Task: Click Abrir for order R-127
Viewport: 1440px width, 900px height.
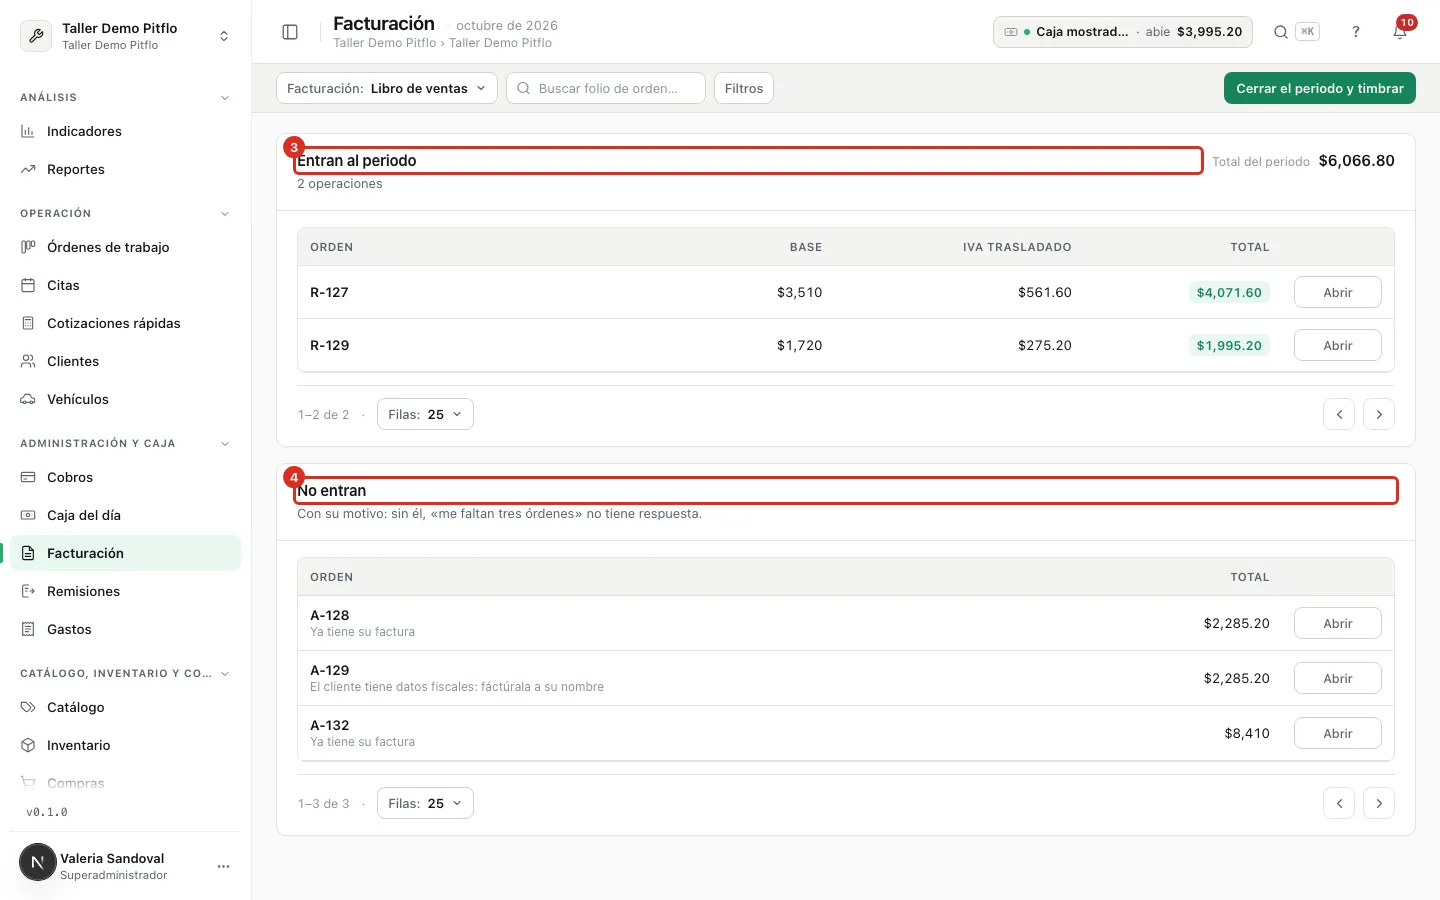Action: (x=1338, y=292)
